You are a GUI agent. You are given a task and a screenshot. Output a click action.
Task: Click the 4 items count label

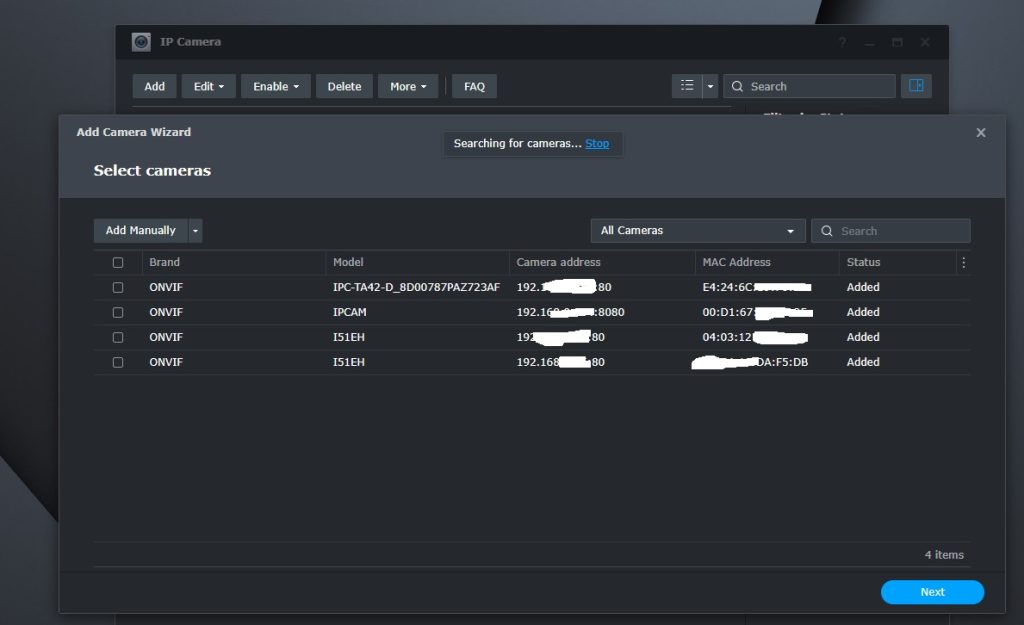[944, 554]
